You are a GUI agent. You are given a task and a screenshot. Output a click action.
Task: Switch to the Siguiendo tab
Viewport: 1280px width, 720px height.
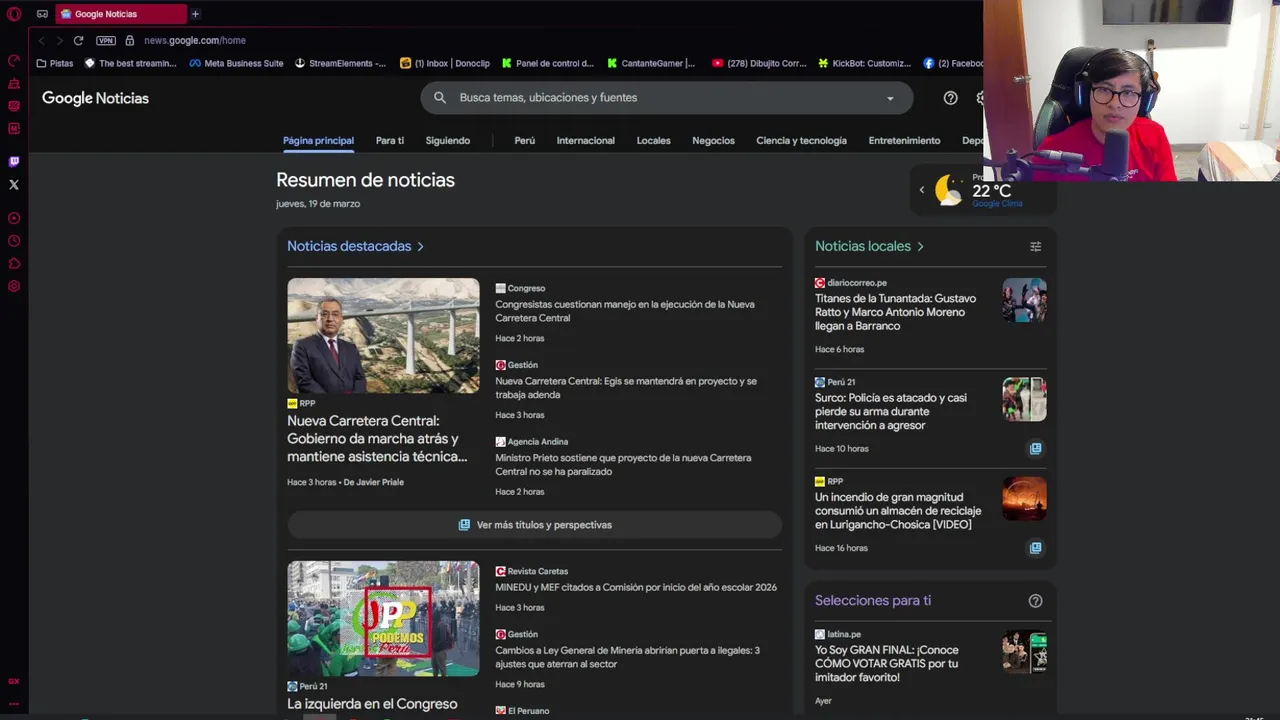point(448,141)
